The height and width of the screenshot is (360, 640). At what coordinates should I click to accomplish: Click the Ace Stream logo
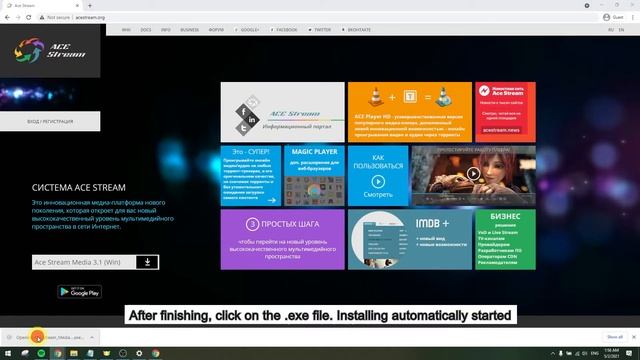(x=50, y=50)
